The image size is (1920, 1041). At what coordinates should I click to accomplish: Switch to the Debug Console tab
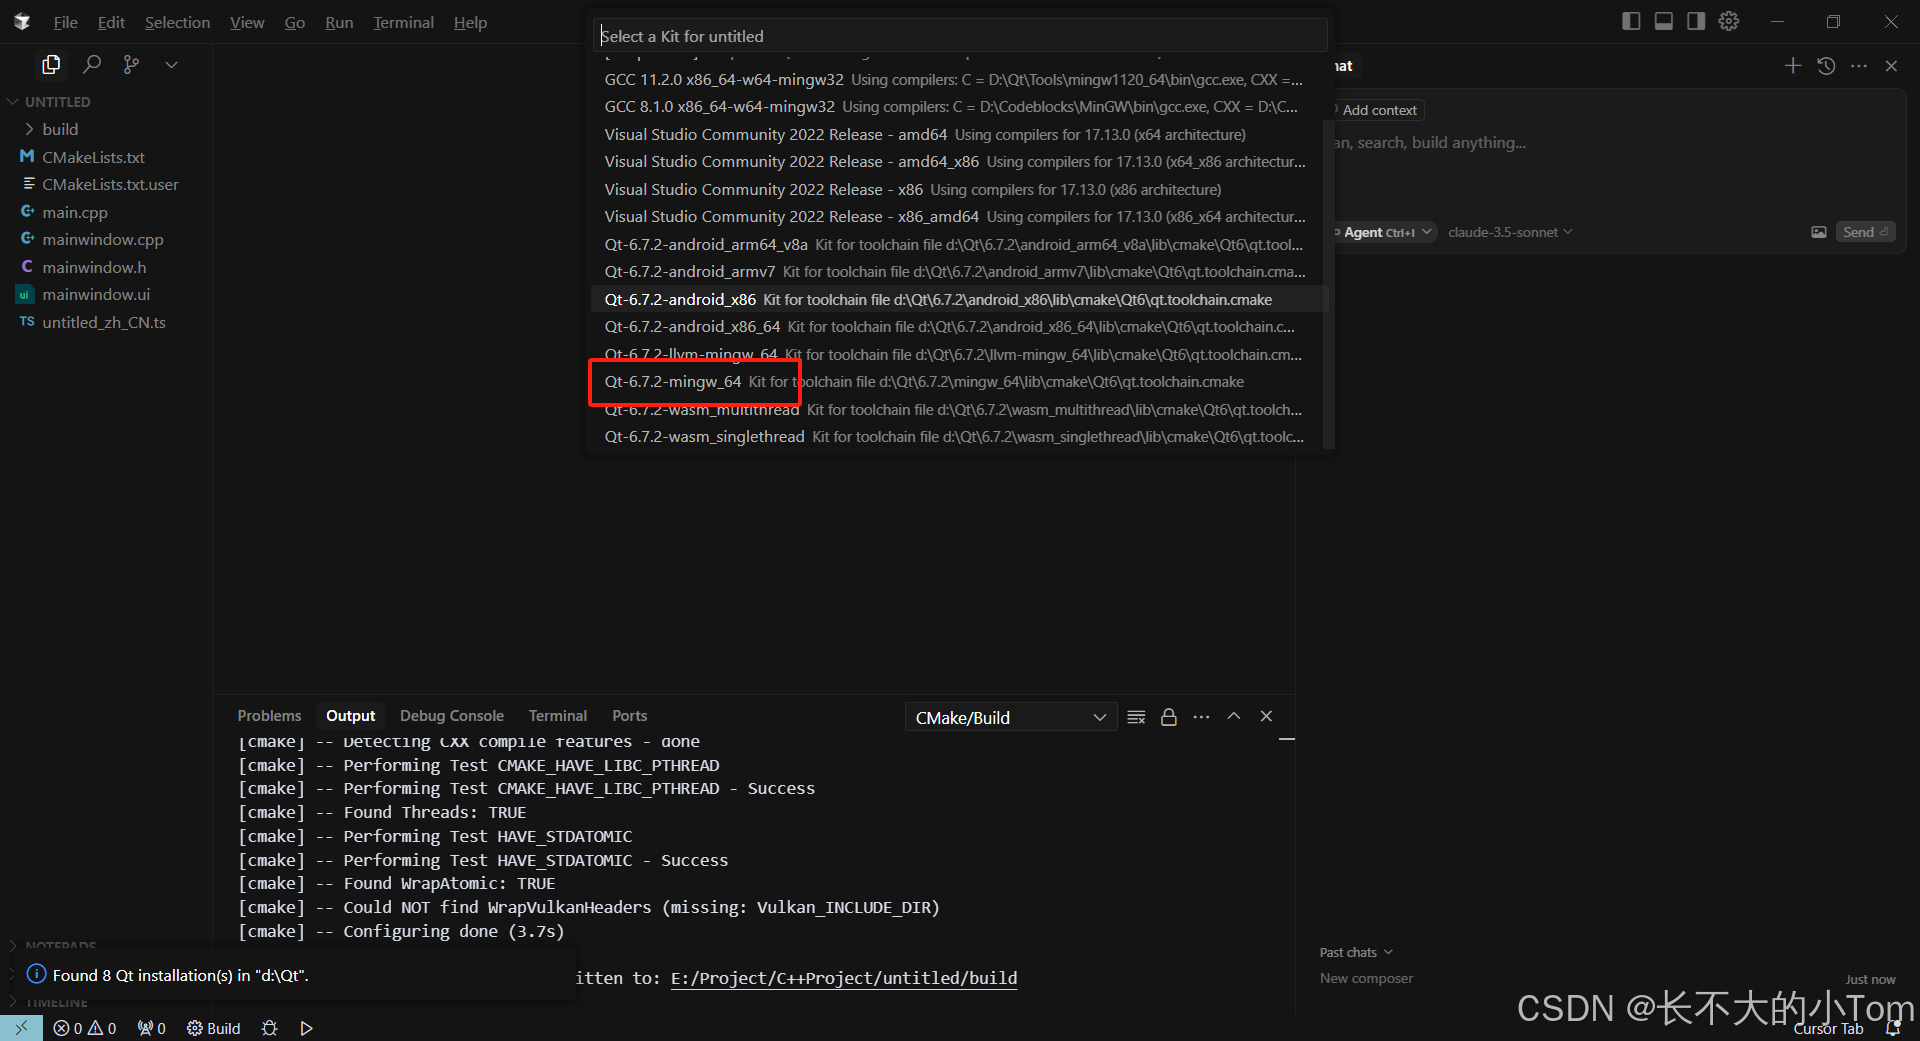(452, 716)
